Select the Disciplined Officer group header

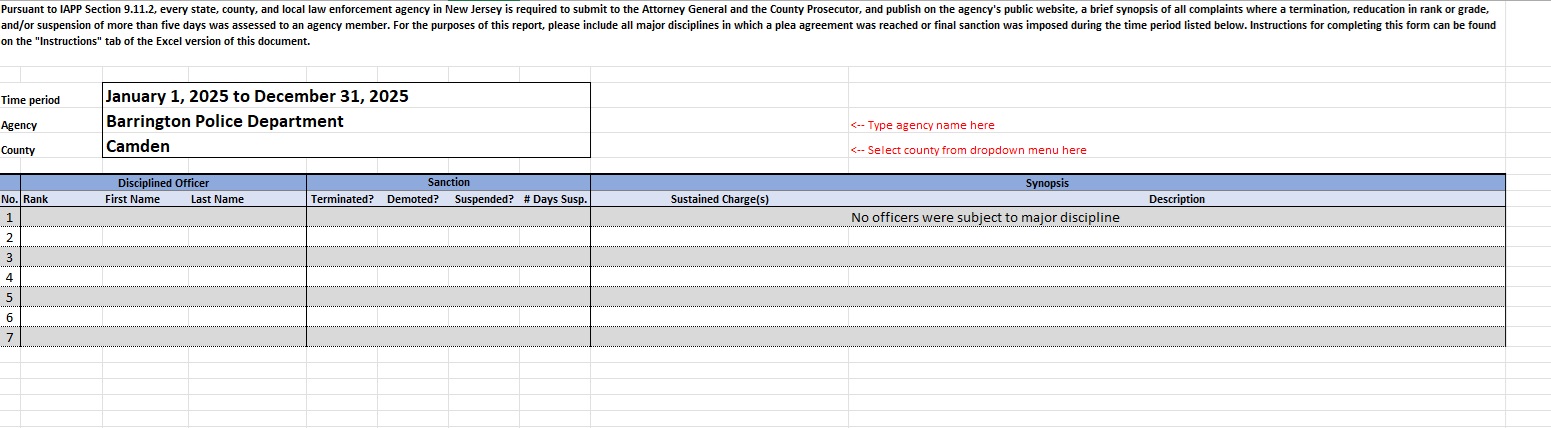(x=163, y=183)
